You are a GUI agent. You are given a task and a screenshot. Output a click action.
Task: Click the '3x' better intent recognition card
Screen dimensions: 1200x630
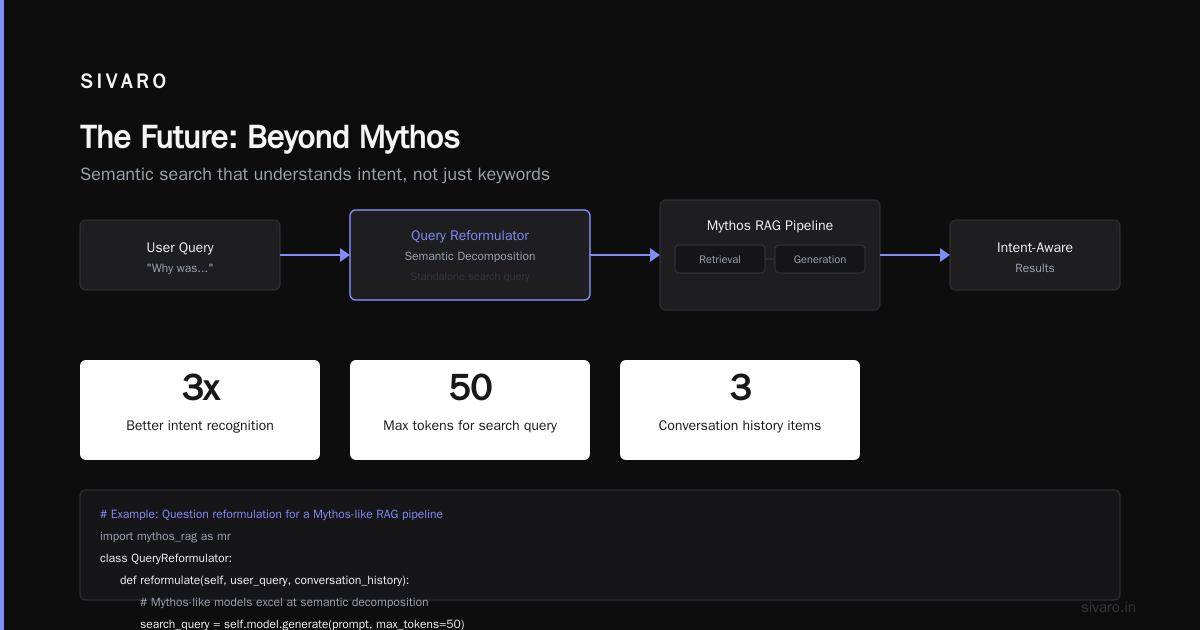(x=200, y=410)
